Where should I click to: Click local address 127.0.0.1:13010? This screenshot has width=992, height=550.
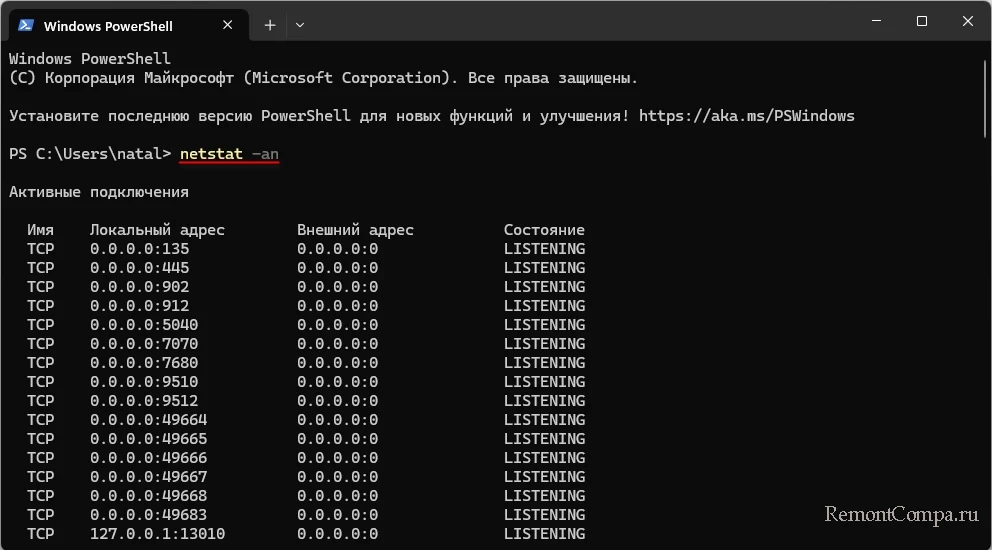[x=157, y=534]
